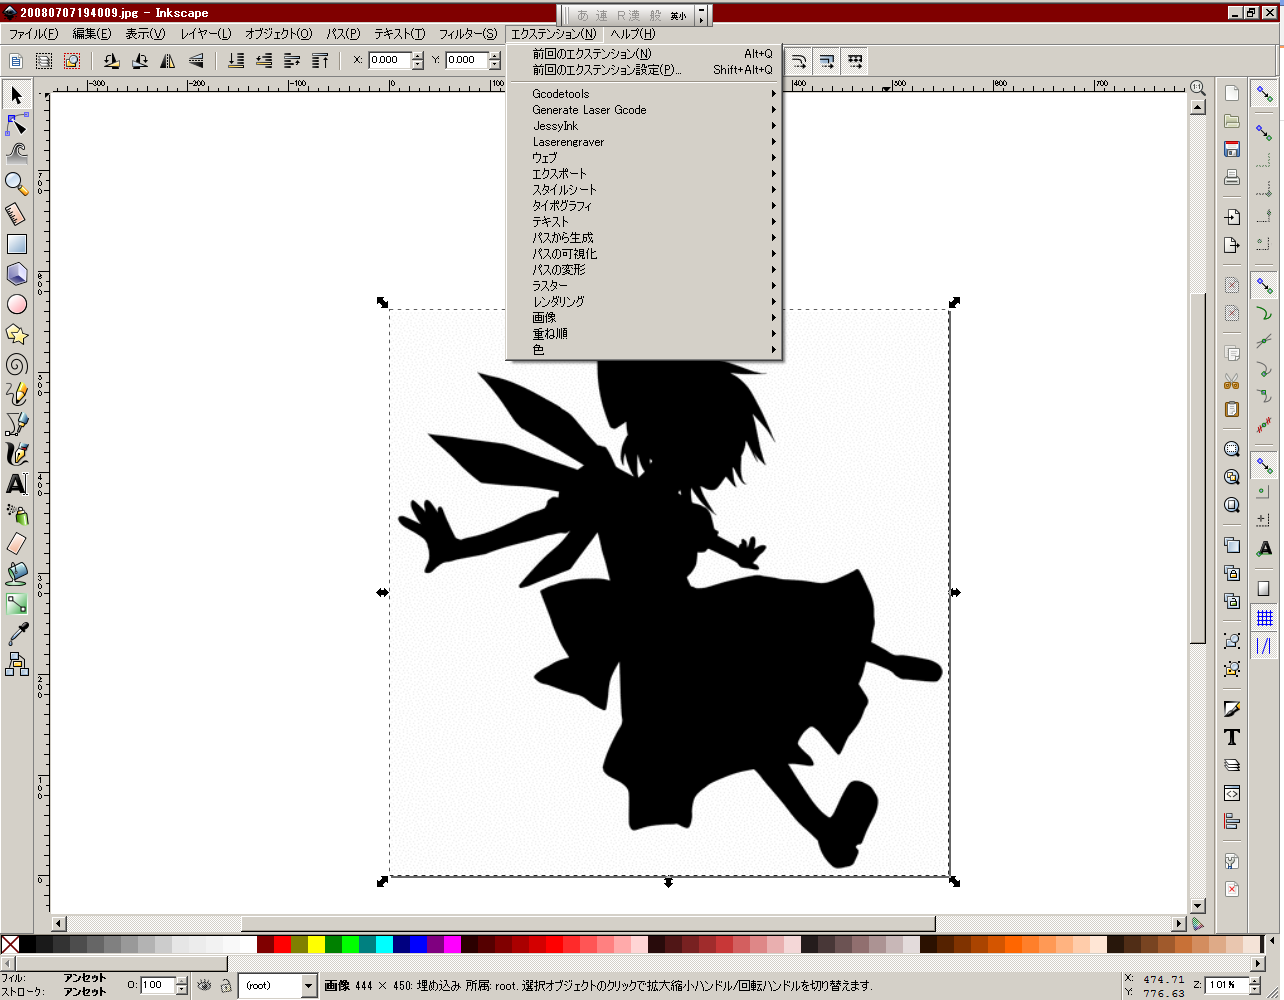
Task: Select the Tweak tool
Action: 16,154
